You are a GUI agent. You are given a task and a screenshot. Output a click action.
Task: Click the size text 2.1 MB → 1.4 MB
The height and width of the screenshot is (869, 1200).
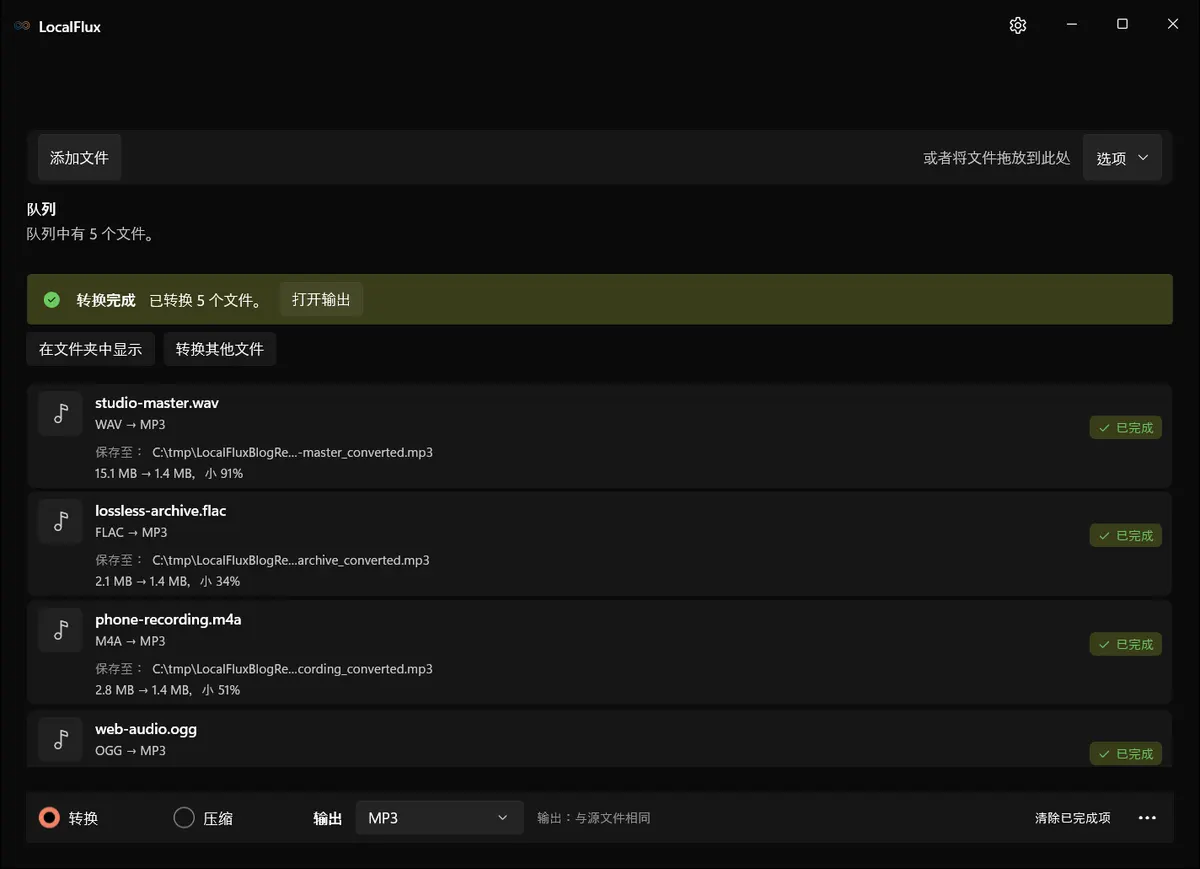(141, 581)
